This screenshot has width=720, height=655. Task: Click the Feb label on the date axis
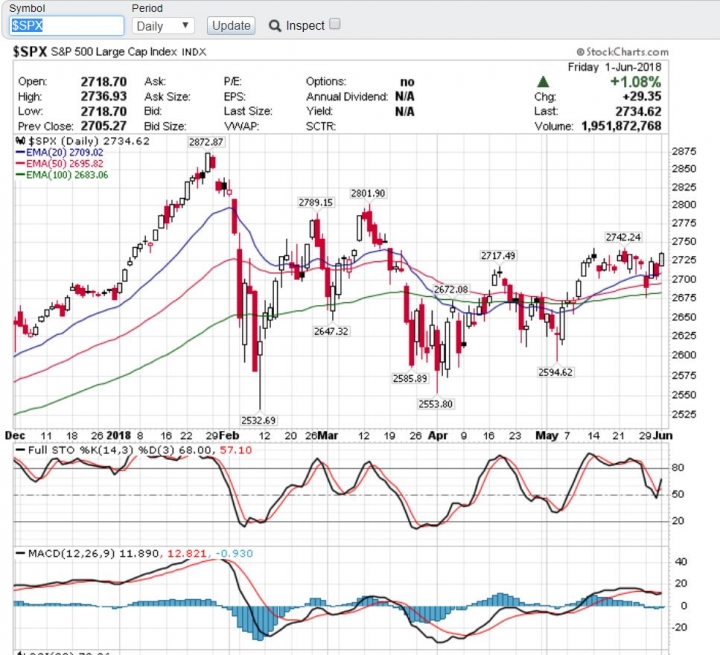[x=229, y=435]
